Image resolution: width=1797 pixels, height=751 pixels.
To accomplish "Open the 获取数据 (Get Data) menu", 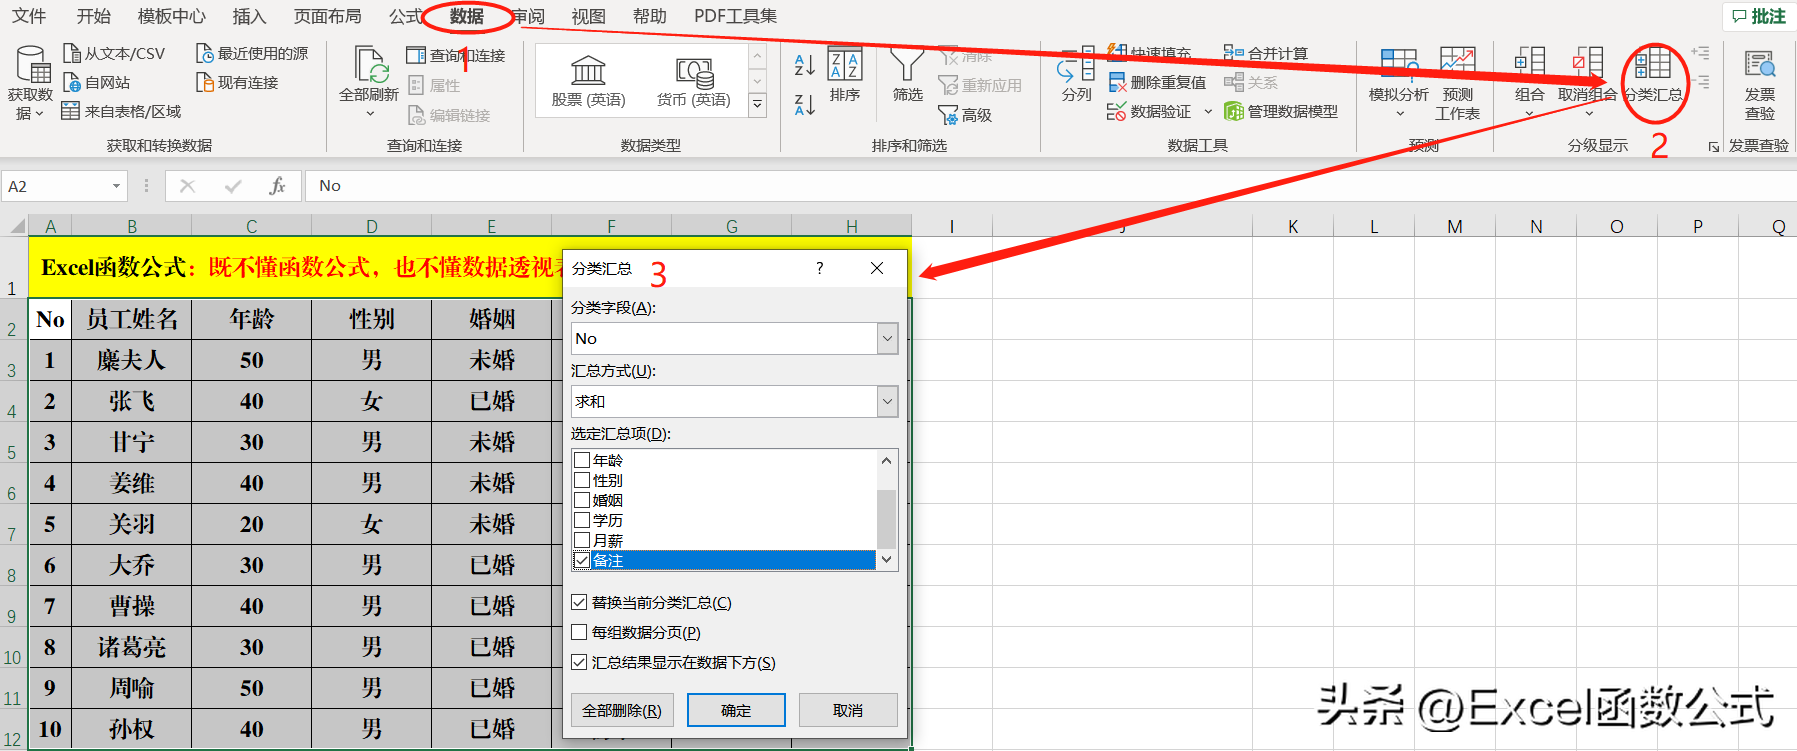I will [x=30, y=84].
